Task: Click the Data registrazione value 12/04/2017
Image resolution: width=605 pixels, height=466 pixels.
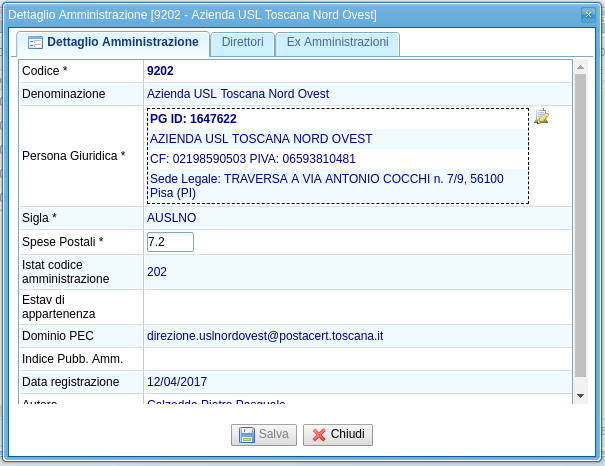Action: [x=177, y=382]
